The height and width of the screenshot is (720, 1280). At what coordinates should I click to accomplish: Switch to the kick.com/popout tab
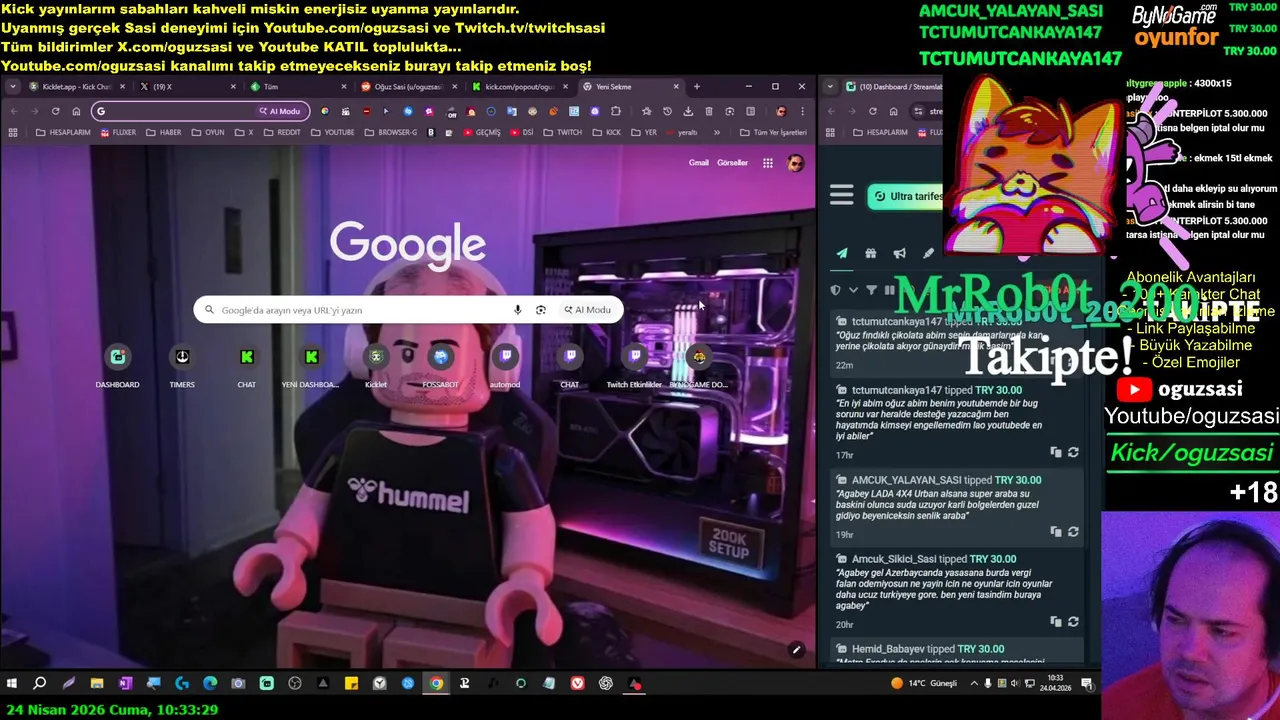coord(519,87)
